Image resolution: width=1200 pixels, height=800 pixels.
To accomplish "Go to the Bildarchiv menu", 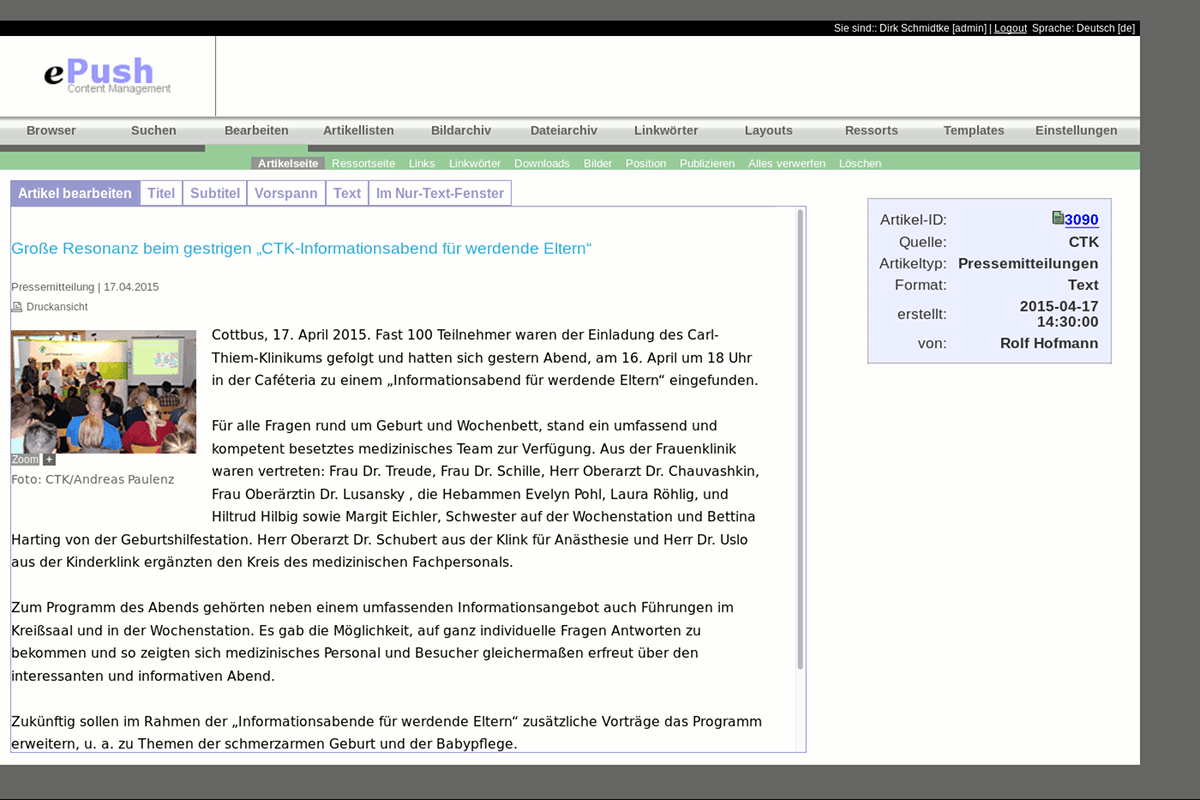I will [461, 131].
